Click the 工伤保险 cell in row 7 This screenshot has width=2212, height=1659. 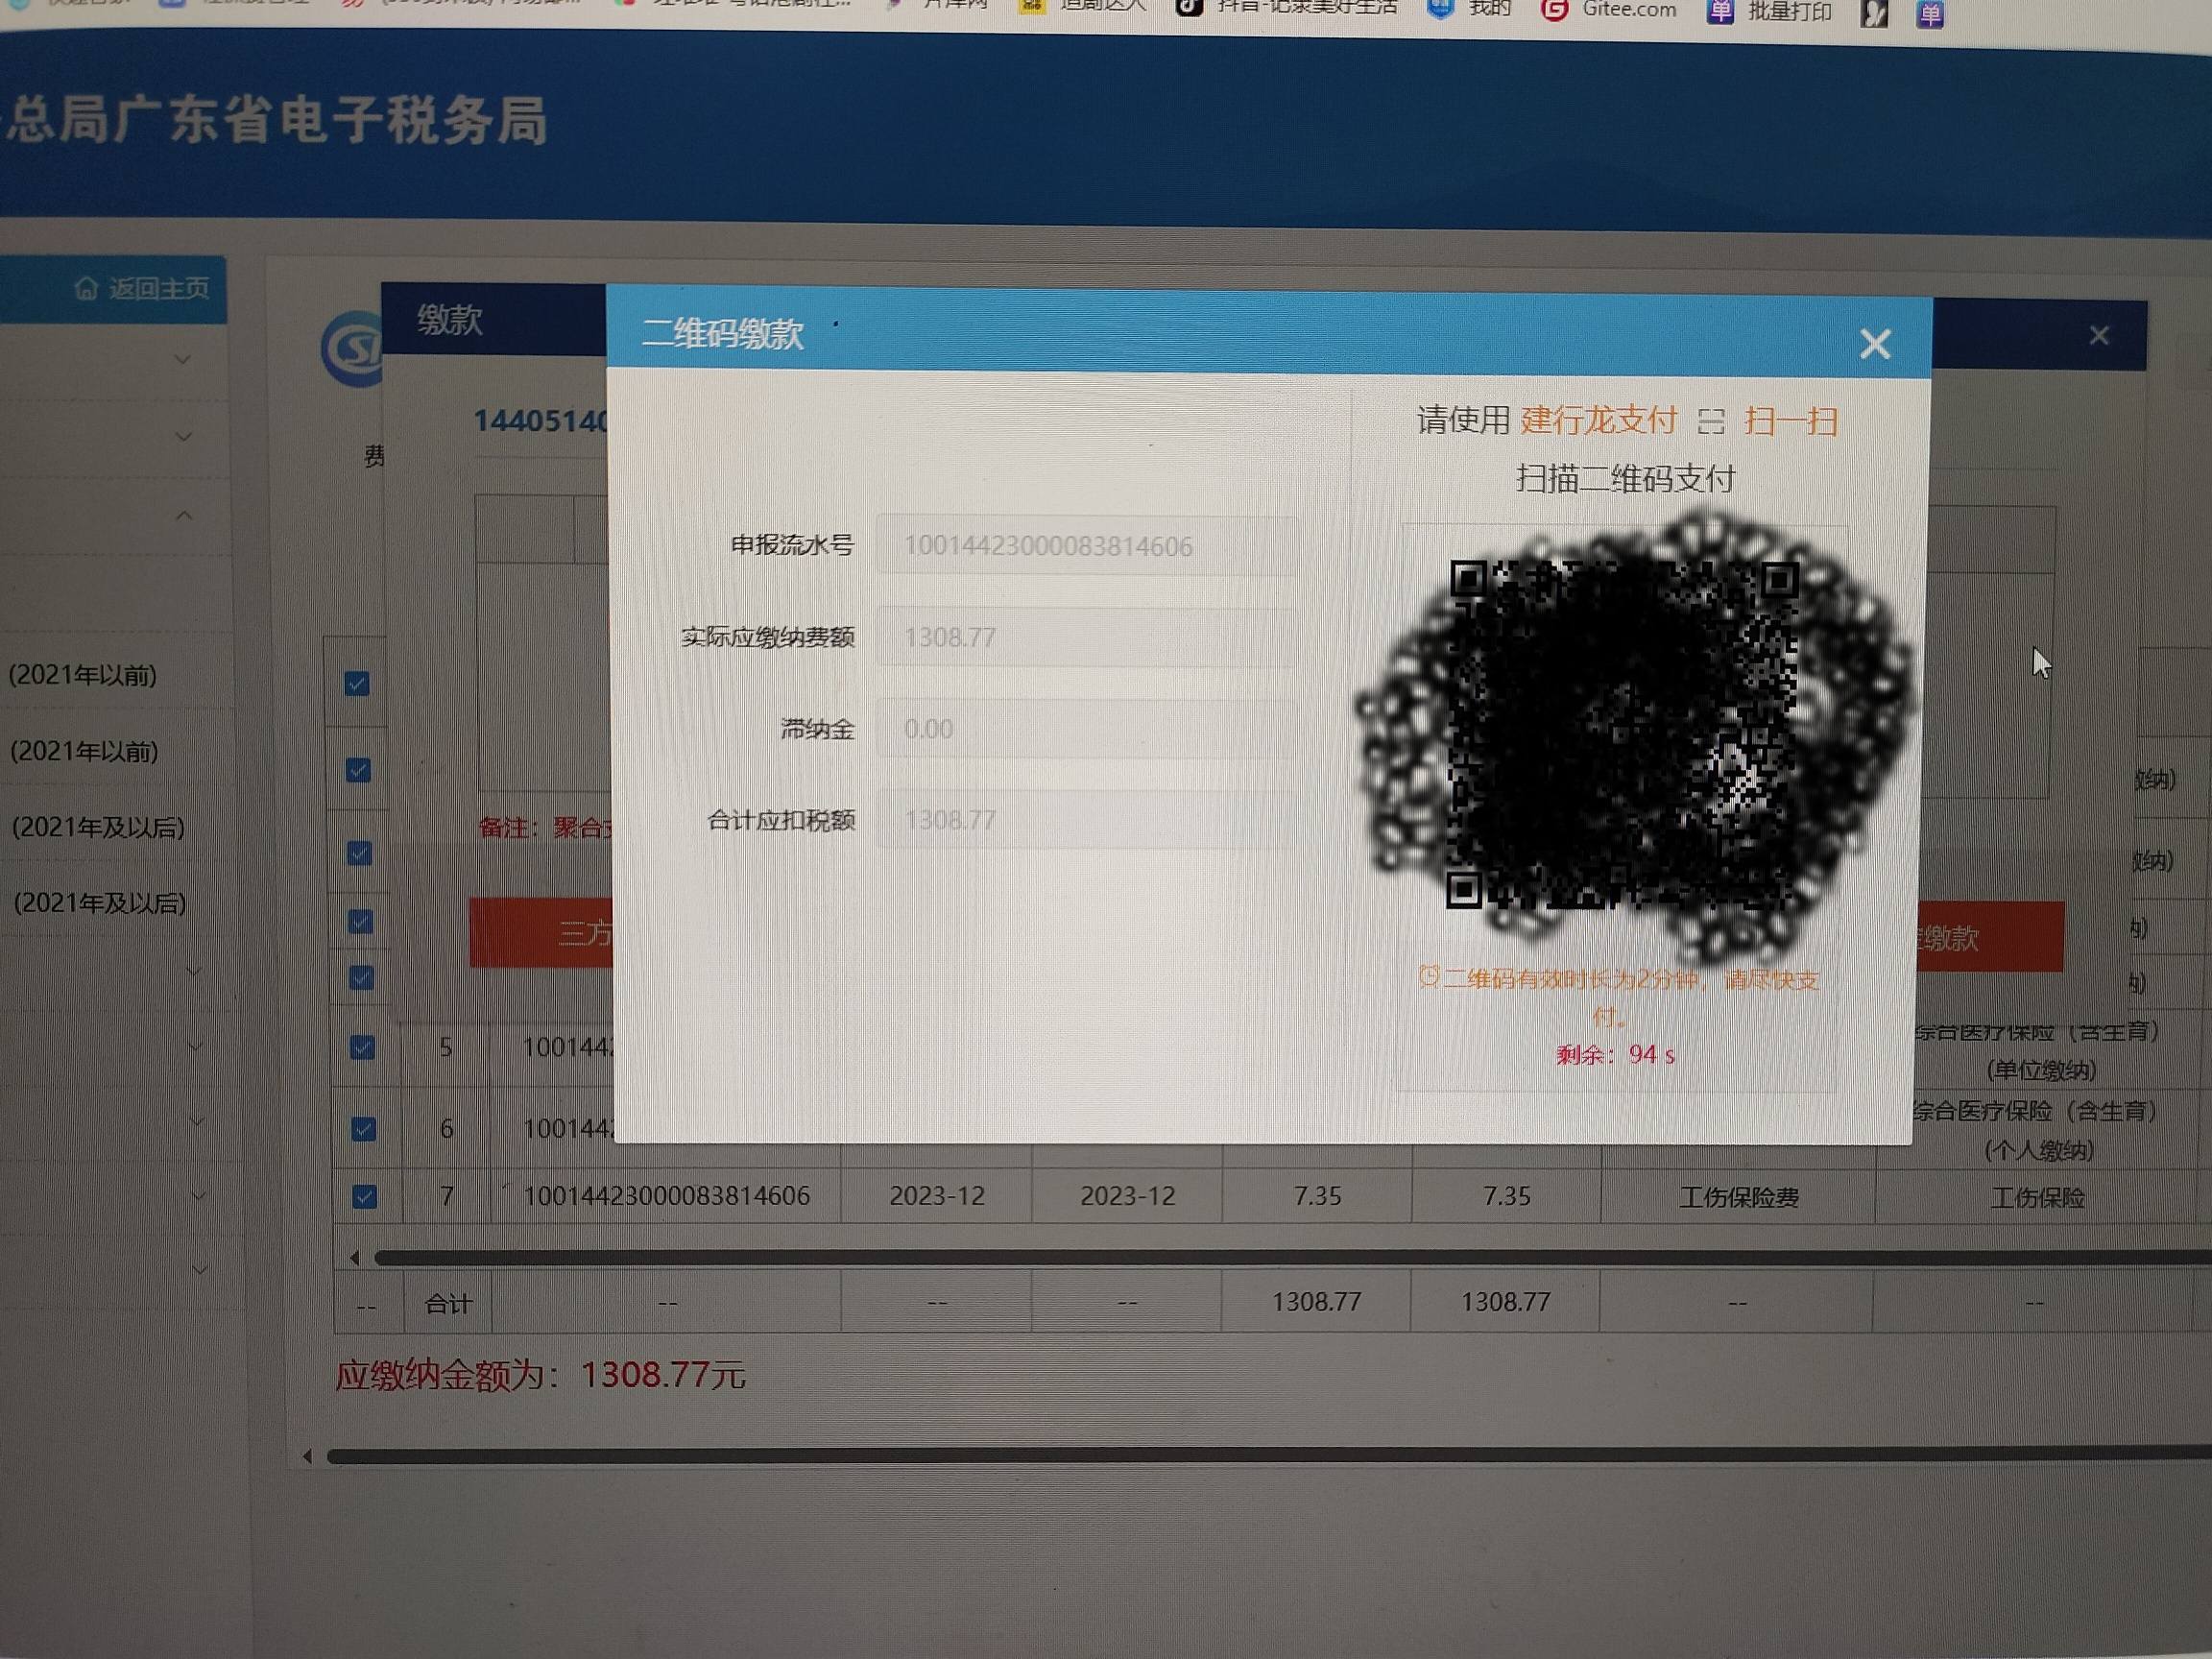(x=2038, y=1198)
